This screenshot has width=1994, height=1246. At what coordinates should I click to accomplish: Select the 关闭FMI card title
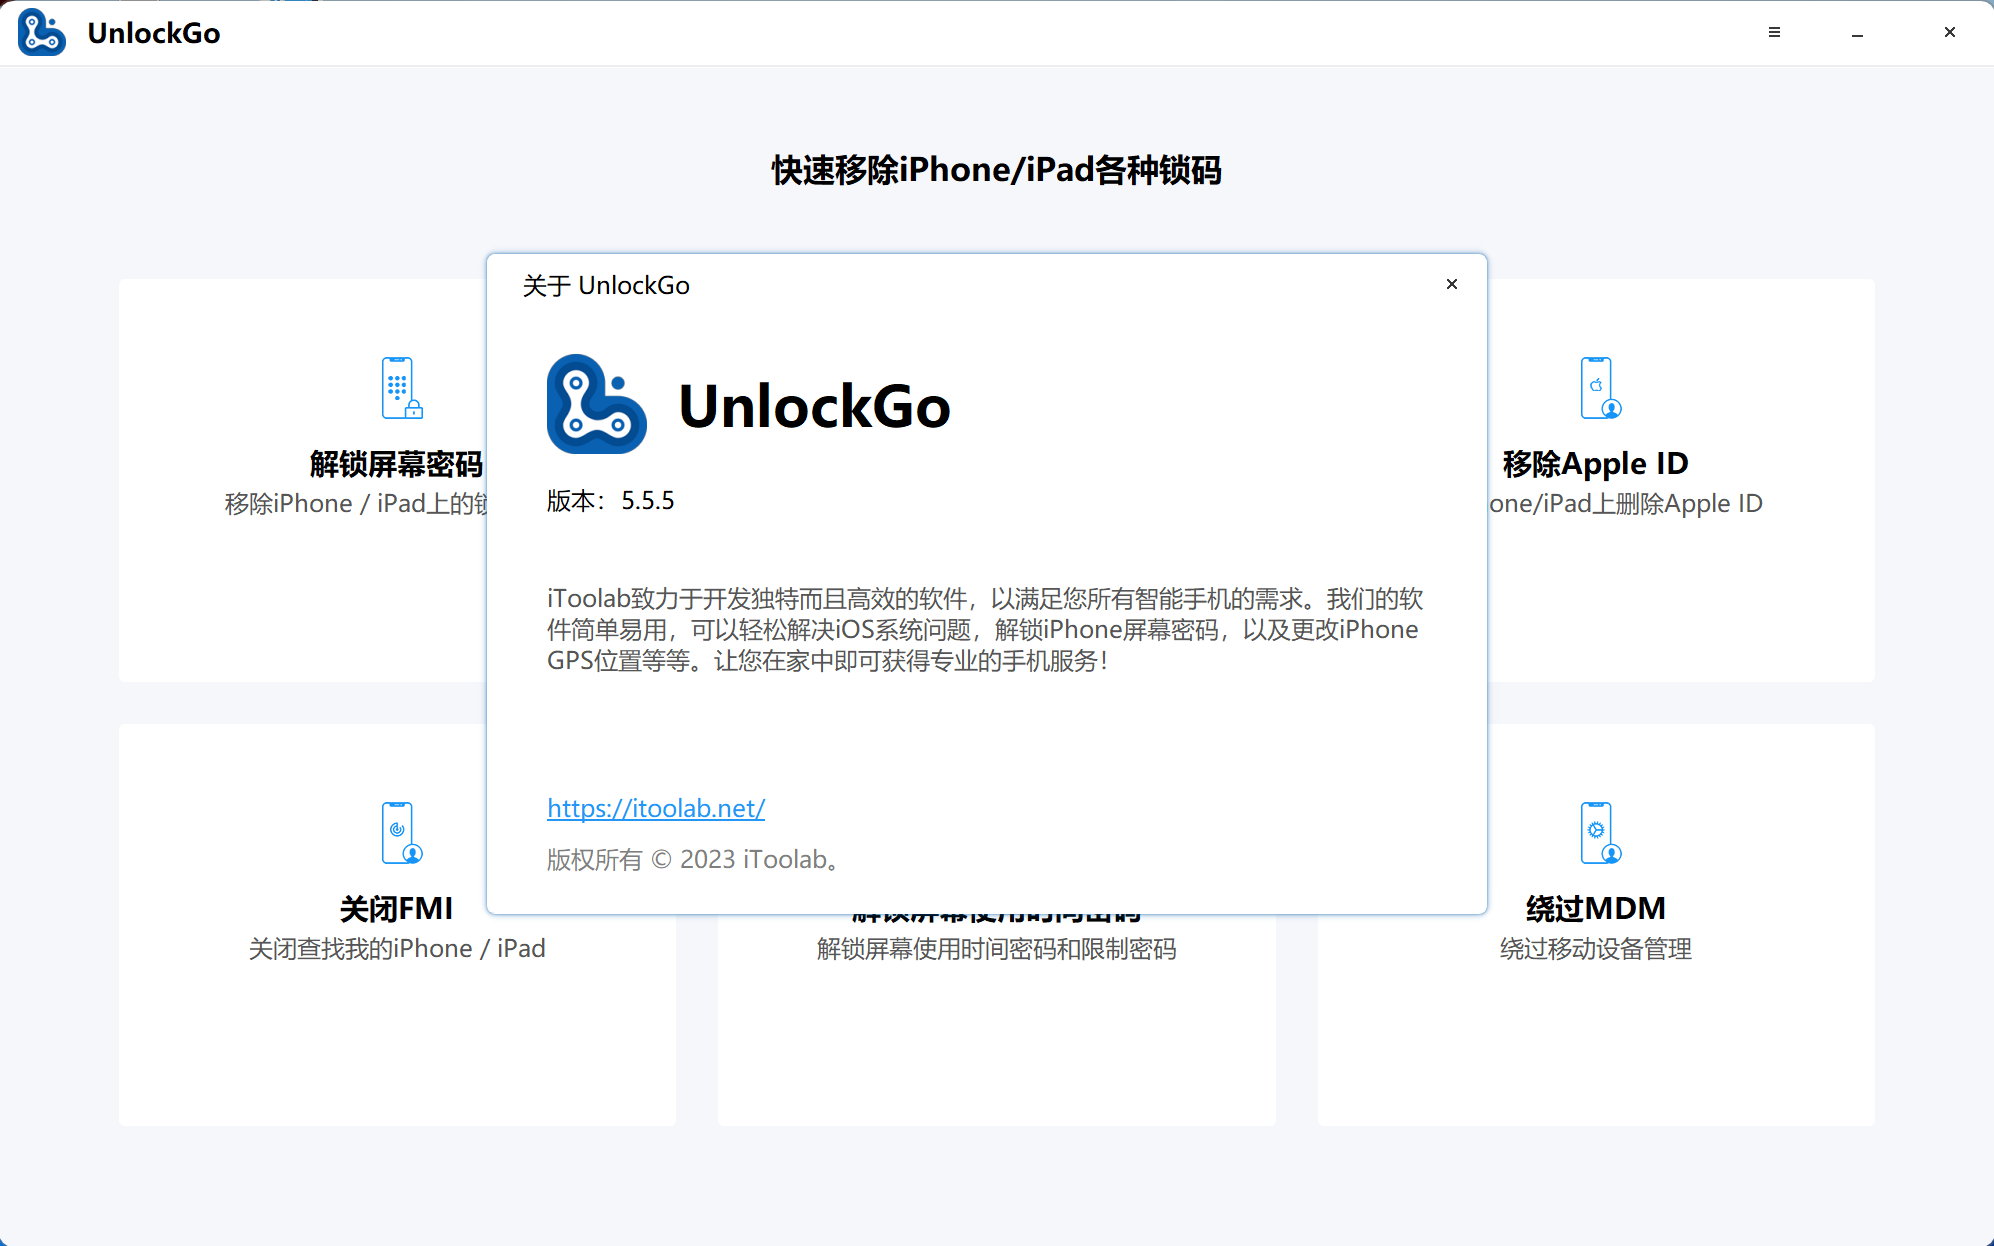coord(396,908)
